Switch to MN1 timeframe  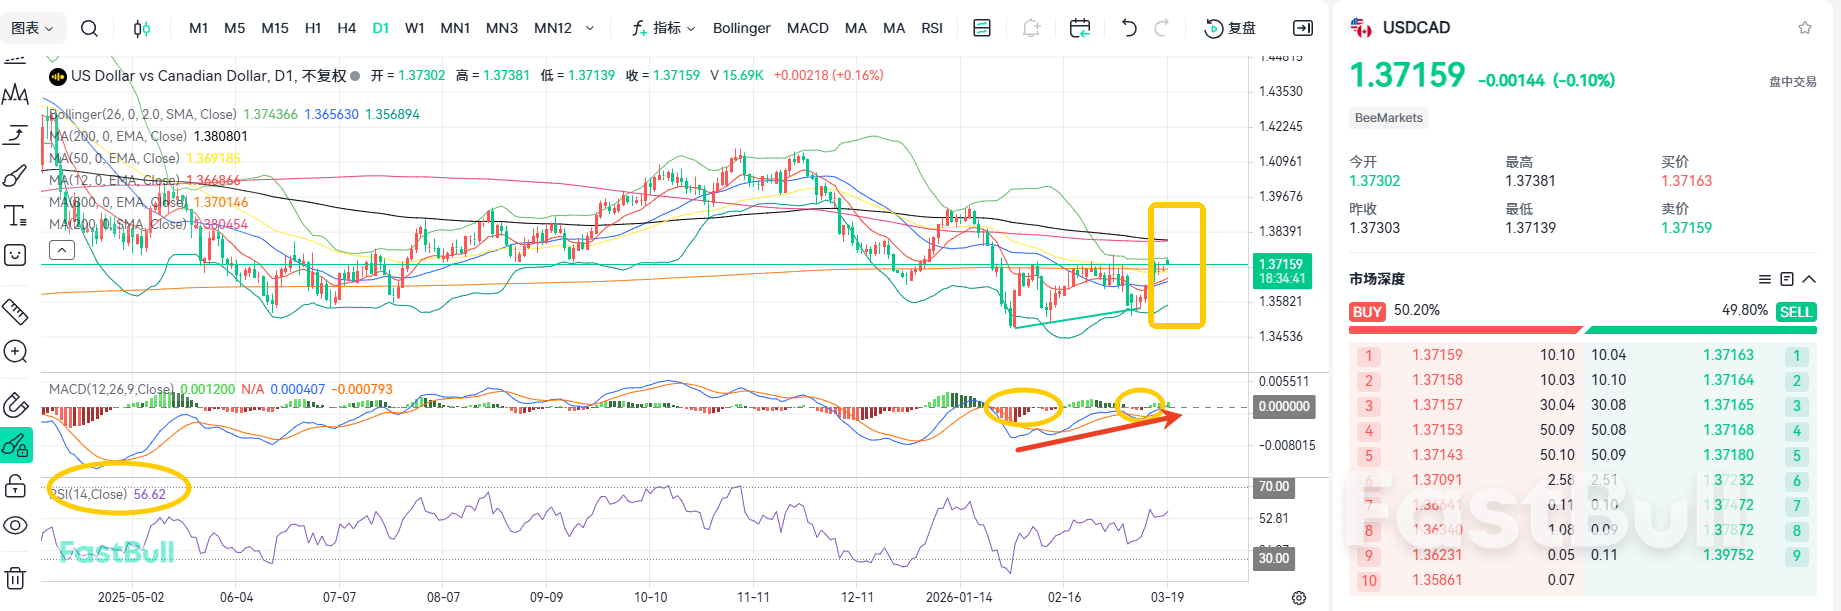click(455, 28)
